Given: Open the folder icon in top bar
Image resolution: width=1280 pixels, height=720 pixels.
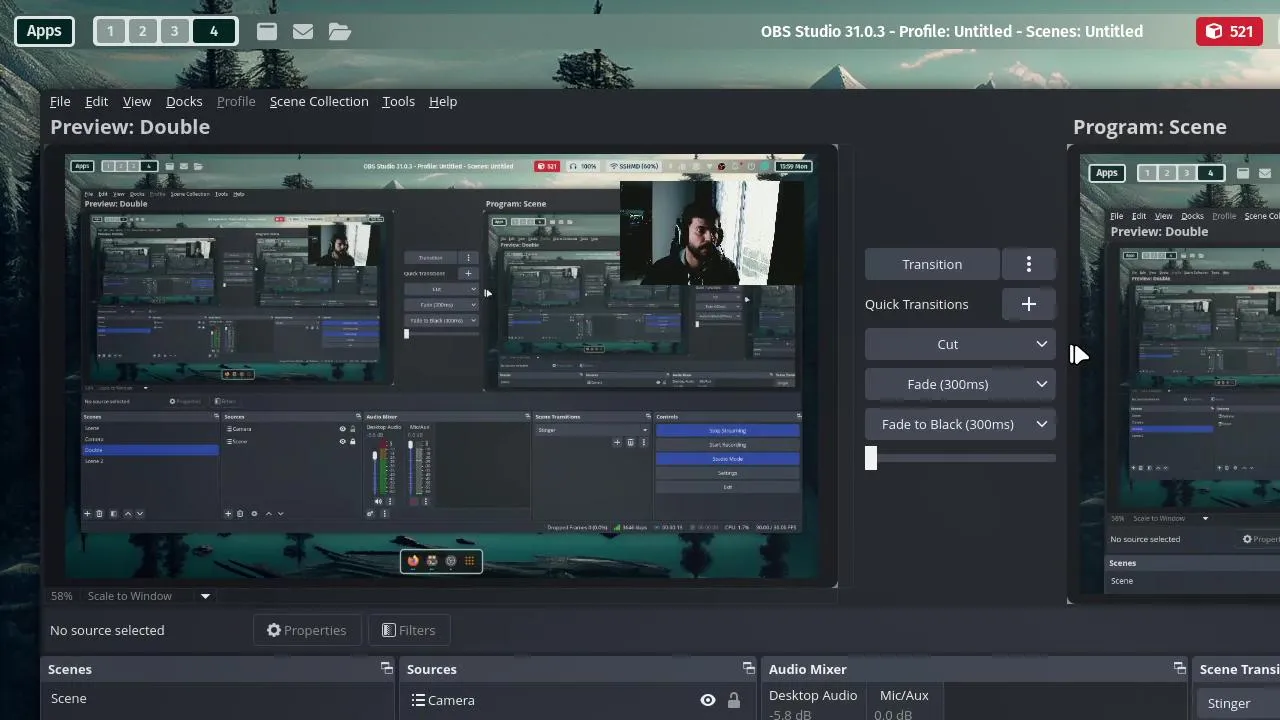Looking at the screenshot, I should click(x=340, y=31).
